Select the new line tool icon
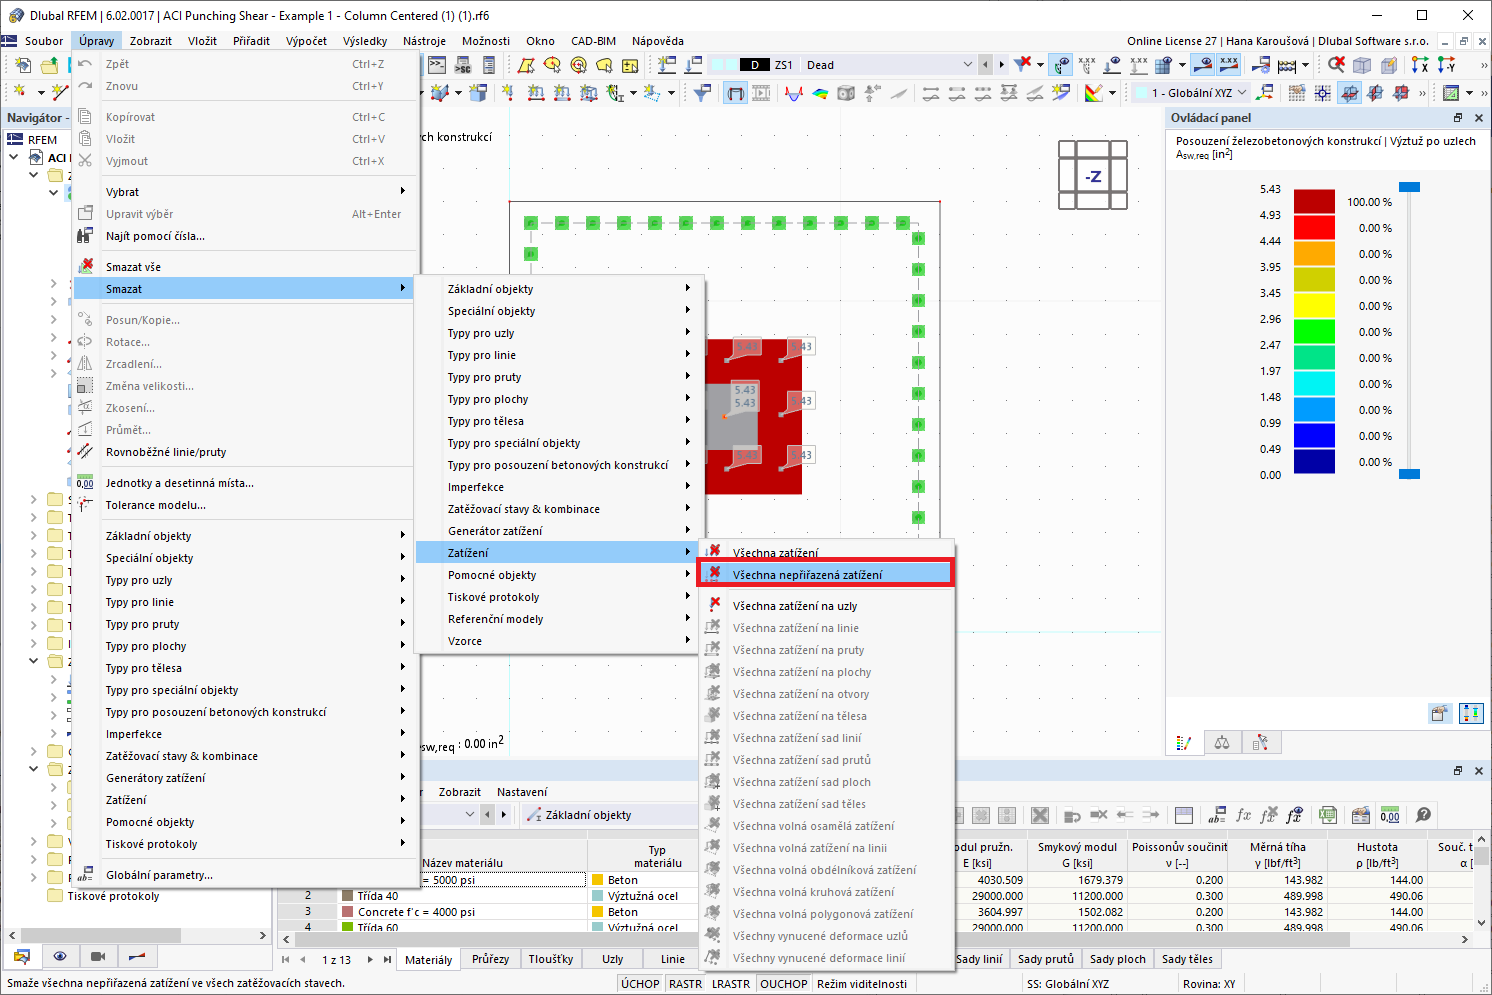The image size is (1492, 995). (60, 93)
